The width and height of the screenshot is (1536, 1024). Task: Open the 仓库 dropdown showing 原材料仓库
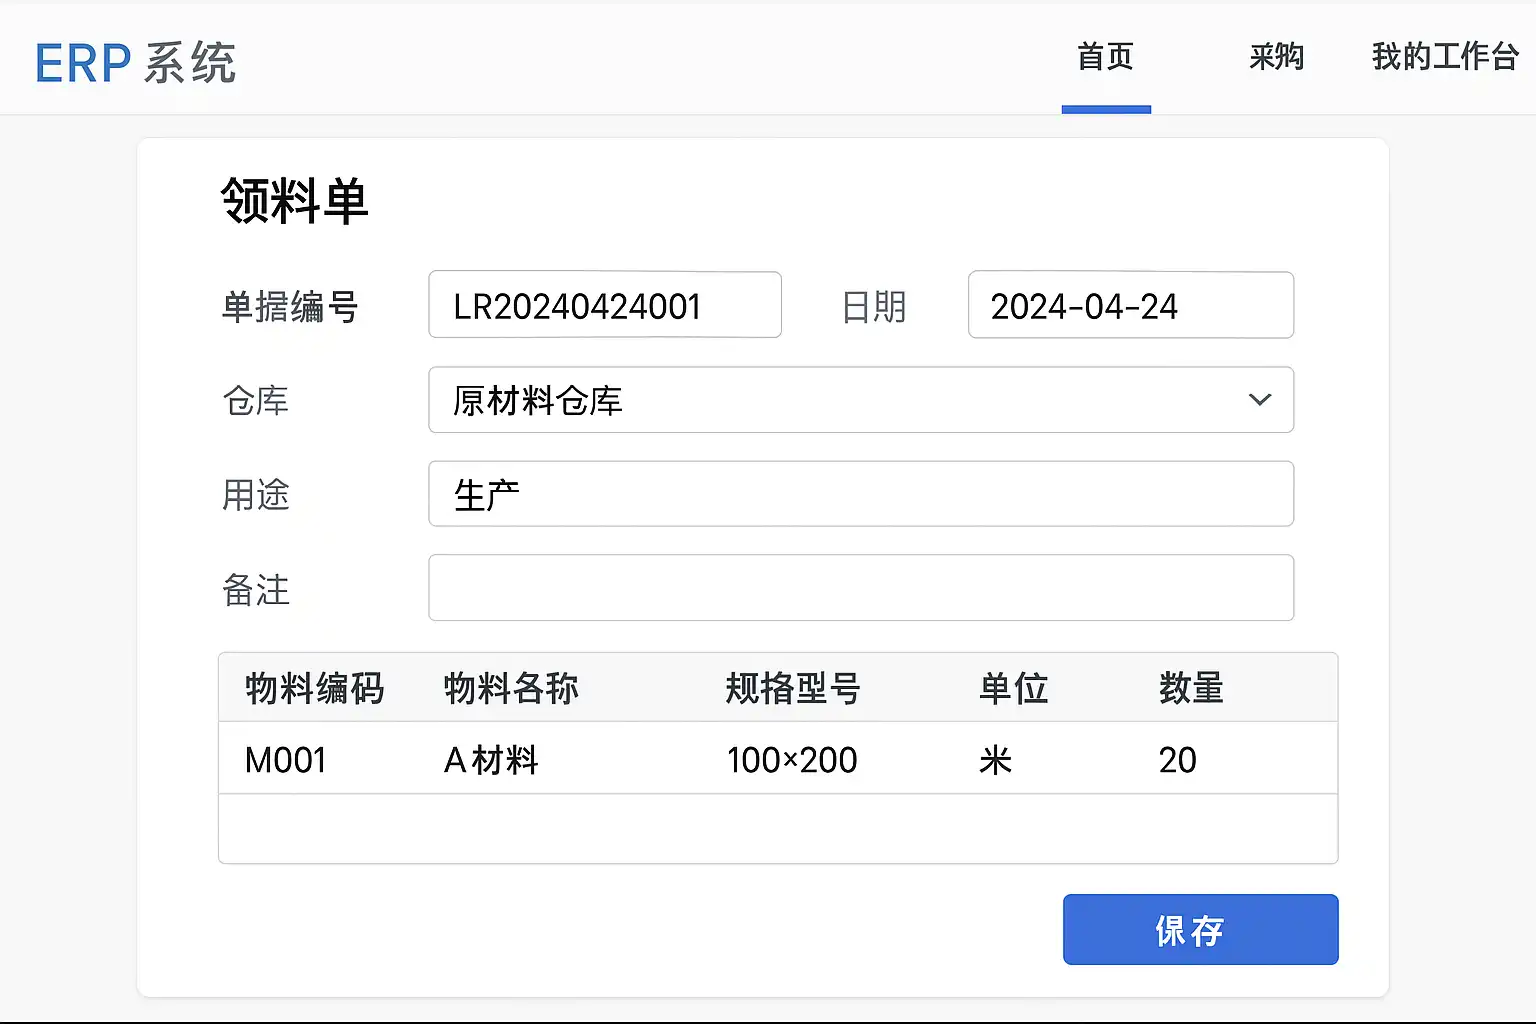(840, 400)
